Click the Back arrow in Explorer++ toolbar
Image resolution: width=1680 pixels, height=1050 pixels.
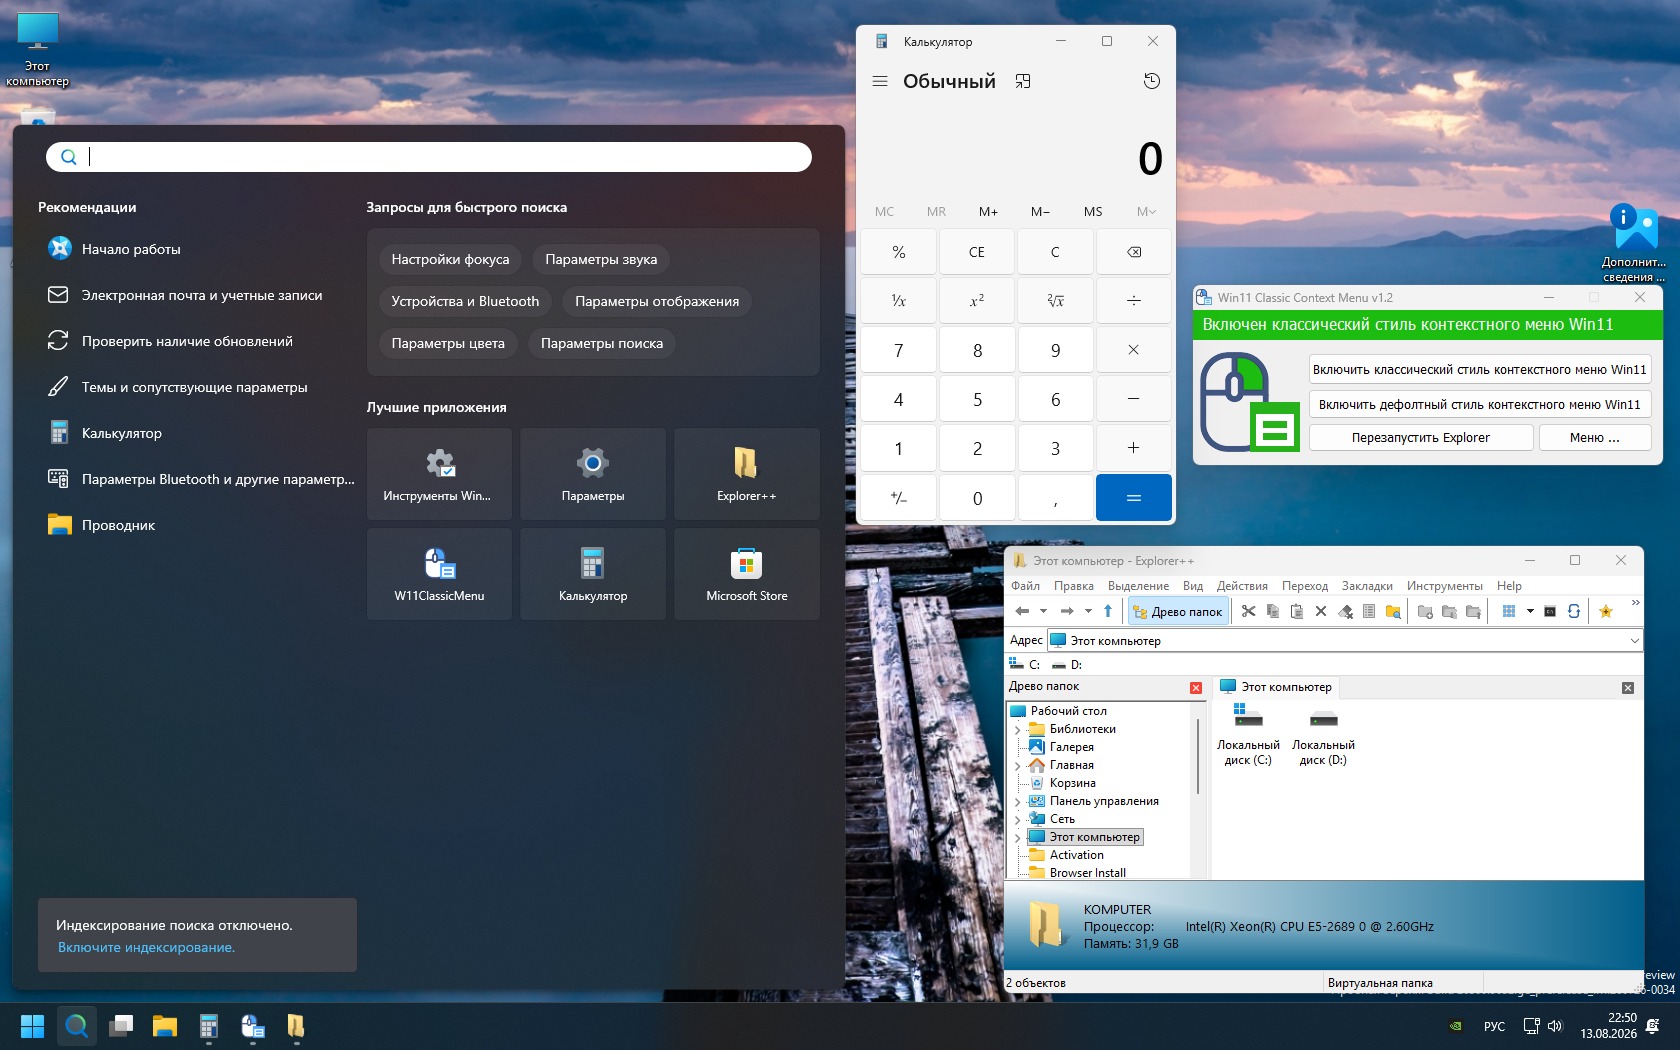coord(1021,611)
